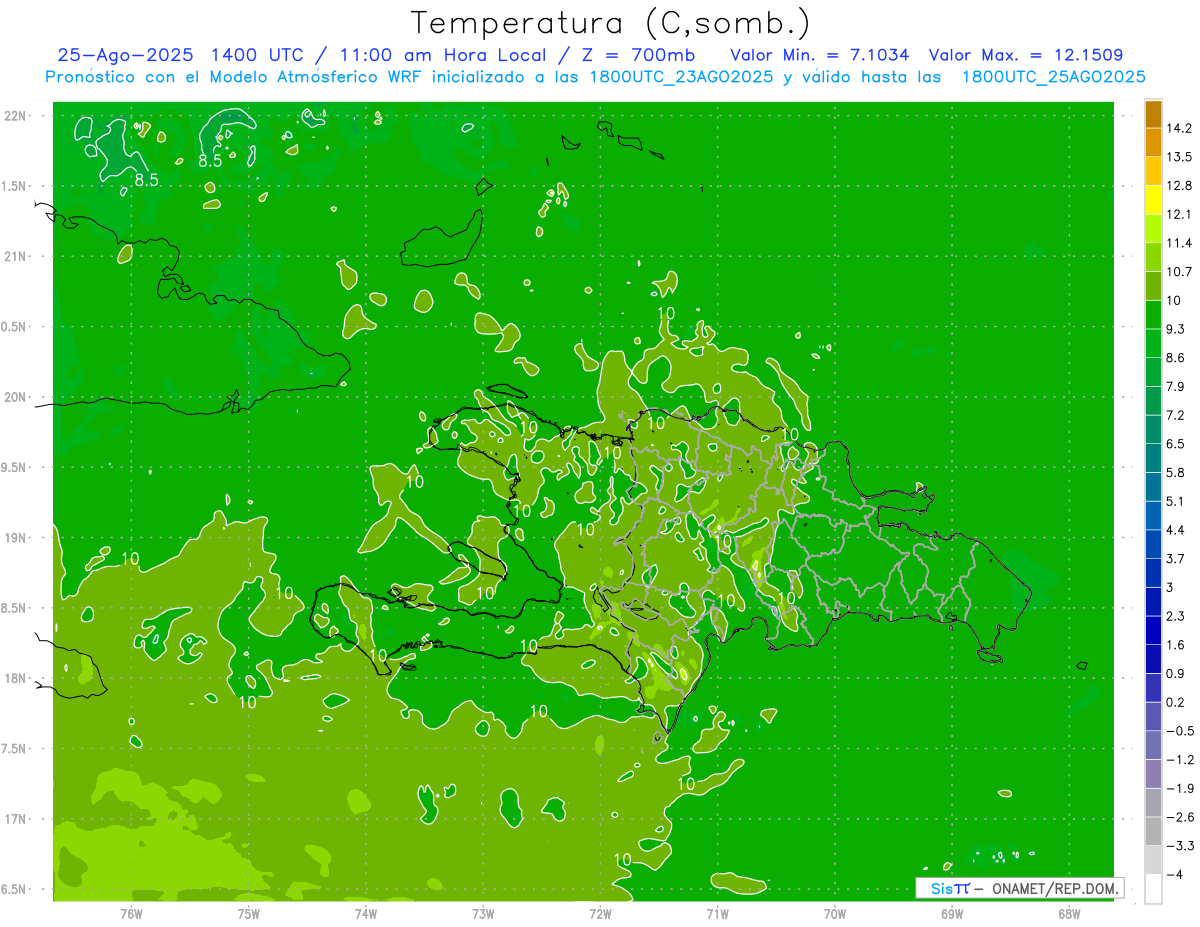1200x927 pixels.
Task: Click the '12.1' color scale label
Action: (x=1179, y=214)
